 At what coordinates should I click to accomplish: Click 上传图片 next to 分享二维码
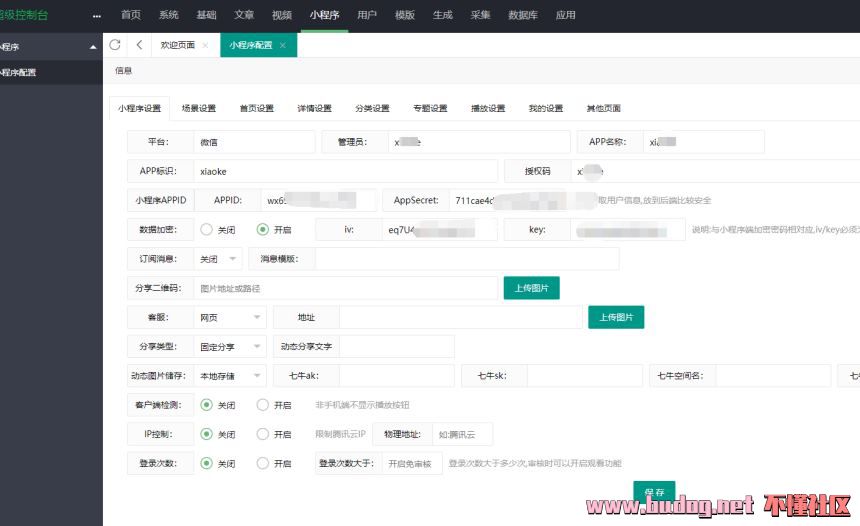(x=531, y=288)
